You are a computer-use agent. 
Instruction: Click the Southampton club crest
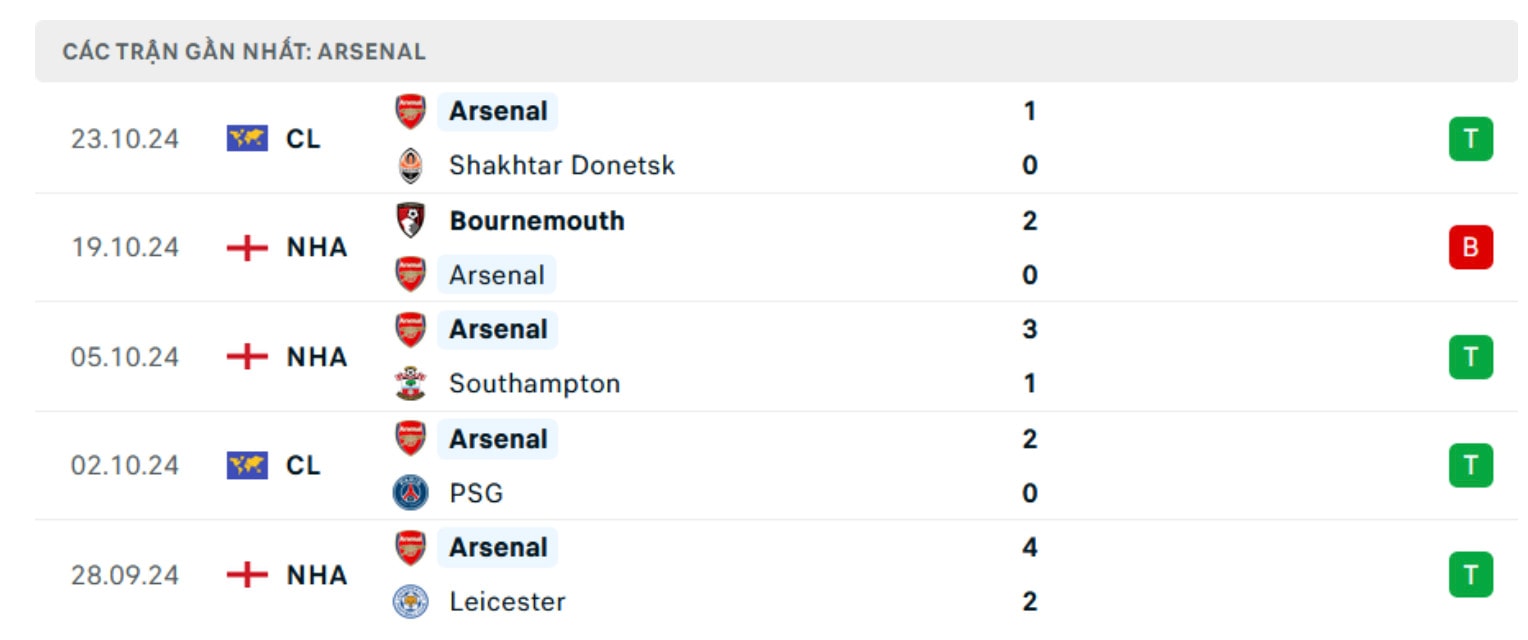point(410,384)
